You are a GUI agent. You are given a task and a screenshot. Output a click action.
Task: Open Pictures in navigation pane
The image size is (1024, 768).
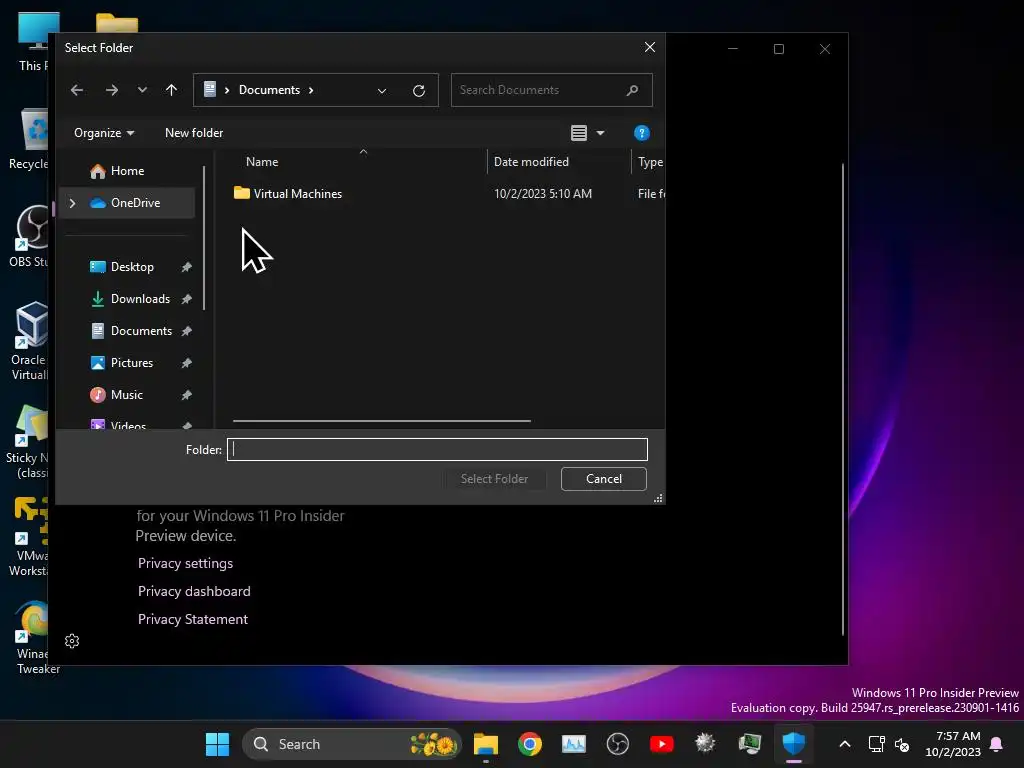(131, 363)
